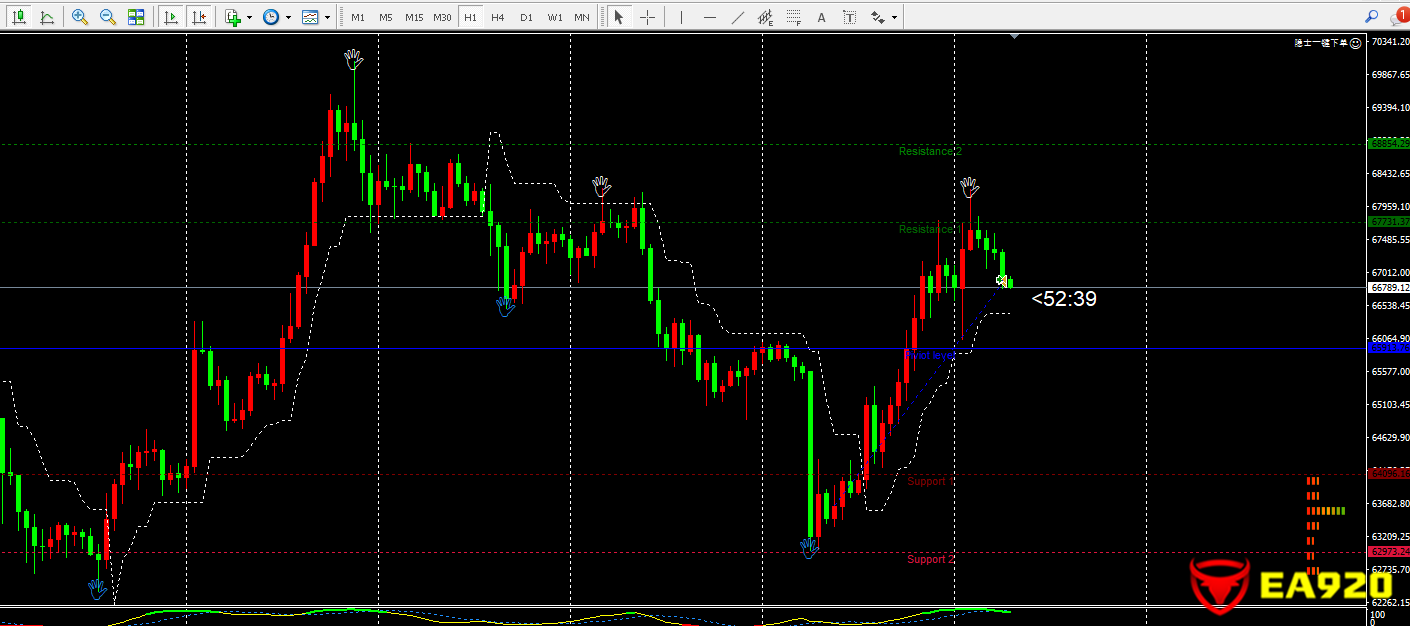Switch to the H4 timeframe
The height and width of the screenshot is (626, 1410).
pyautogui.click(x=497, y=17)
